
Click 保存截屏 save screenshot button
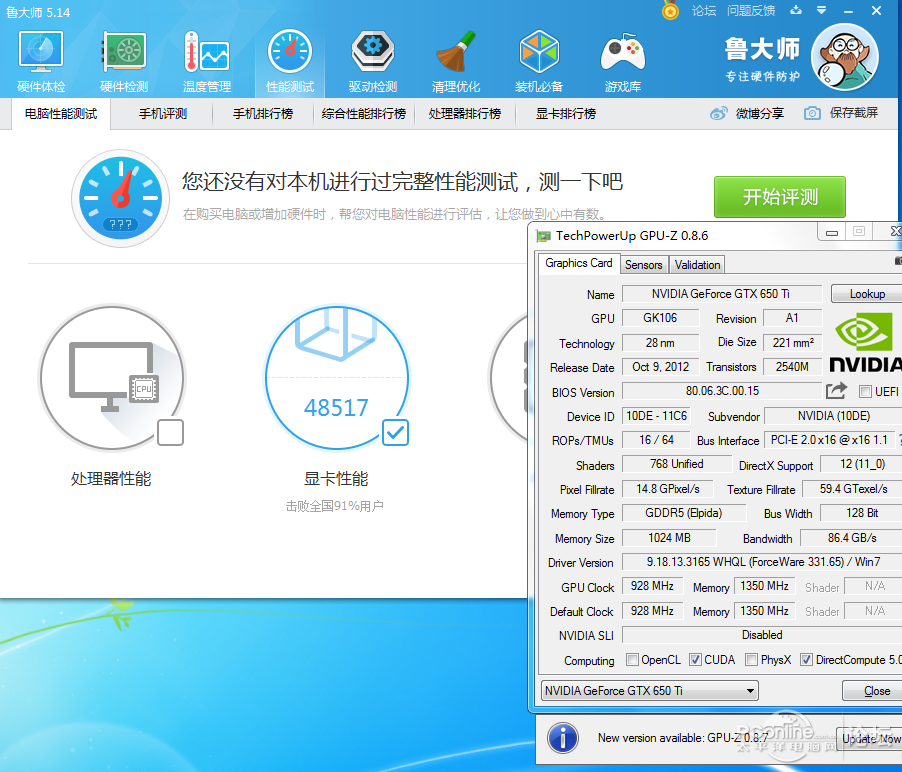click(840, 113)
